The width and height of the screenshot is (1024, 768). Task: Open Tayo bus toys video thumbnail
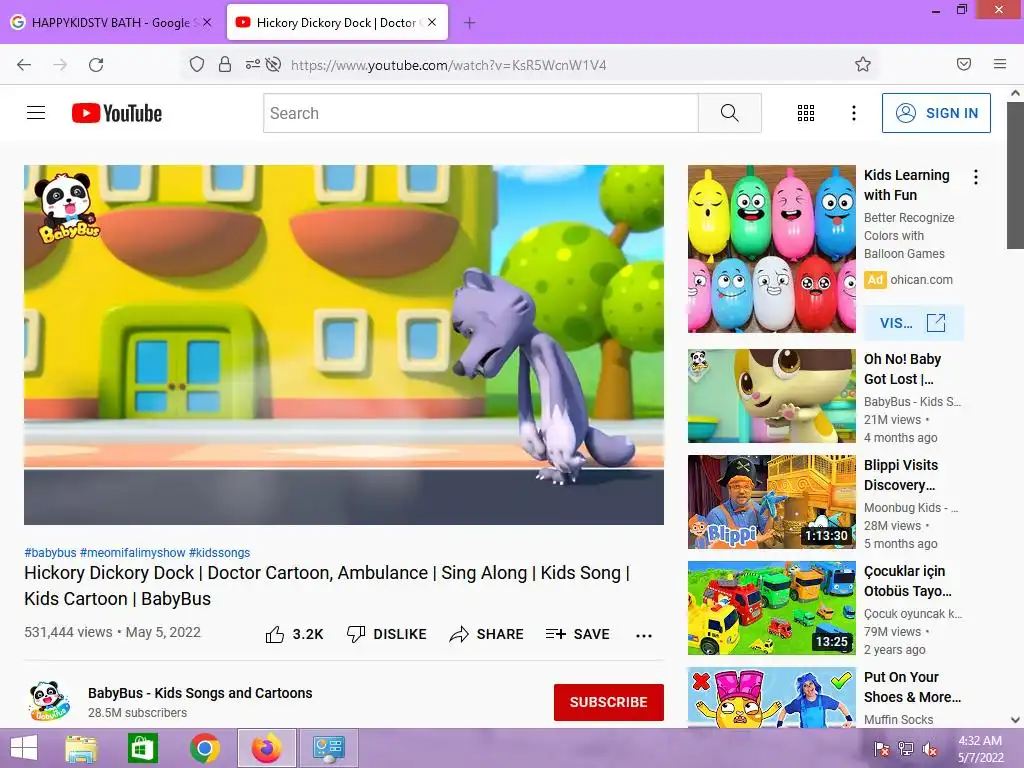771,607
